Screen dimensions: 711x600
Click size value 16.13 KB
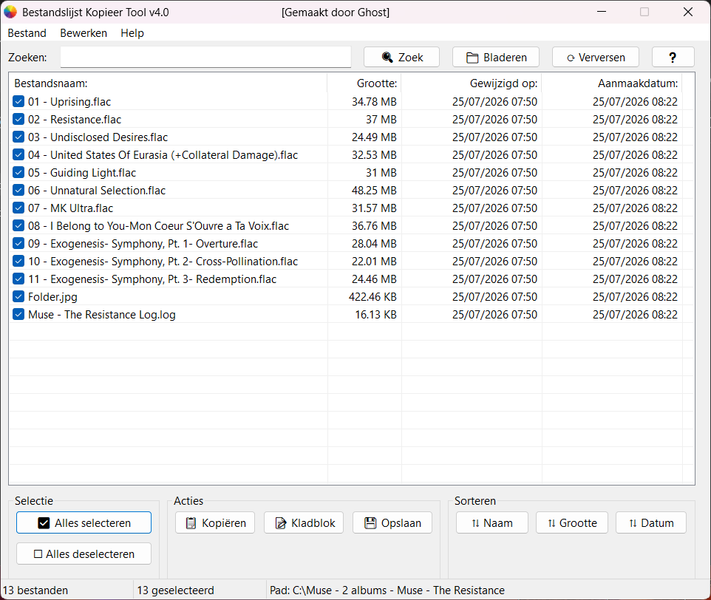[376, 314]
